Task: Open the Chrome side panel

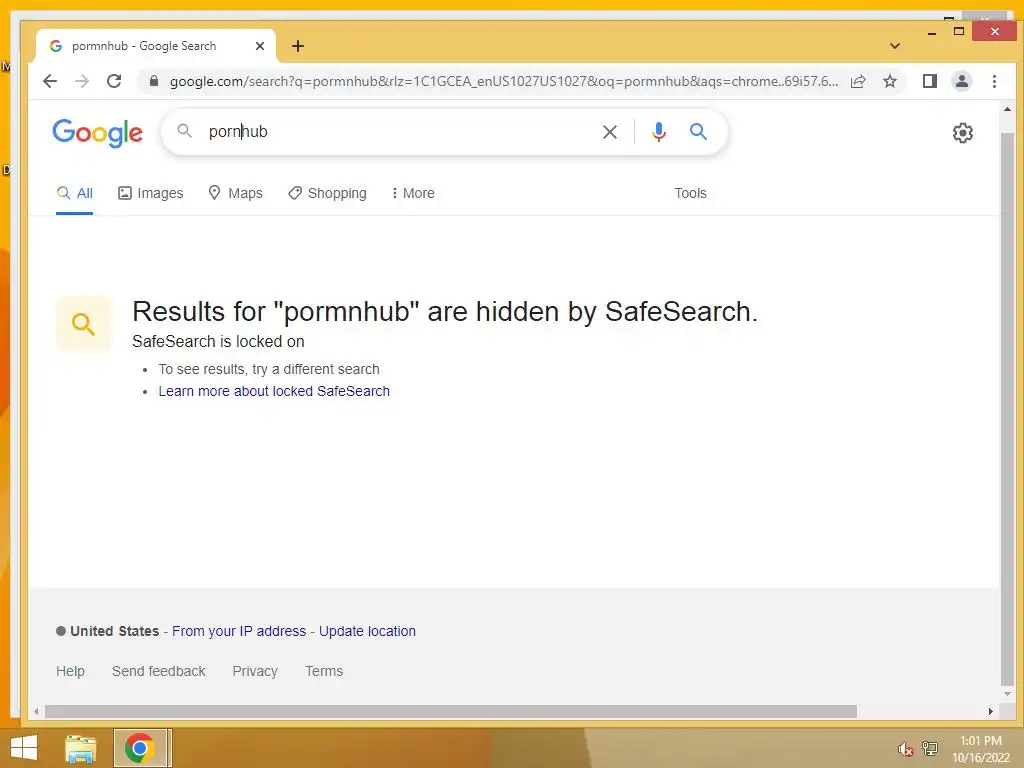Action: (x=929, y=81)
